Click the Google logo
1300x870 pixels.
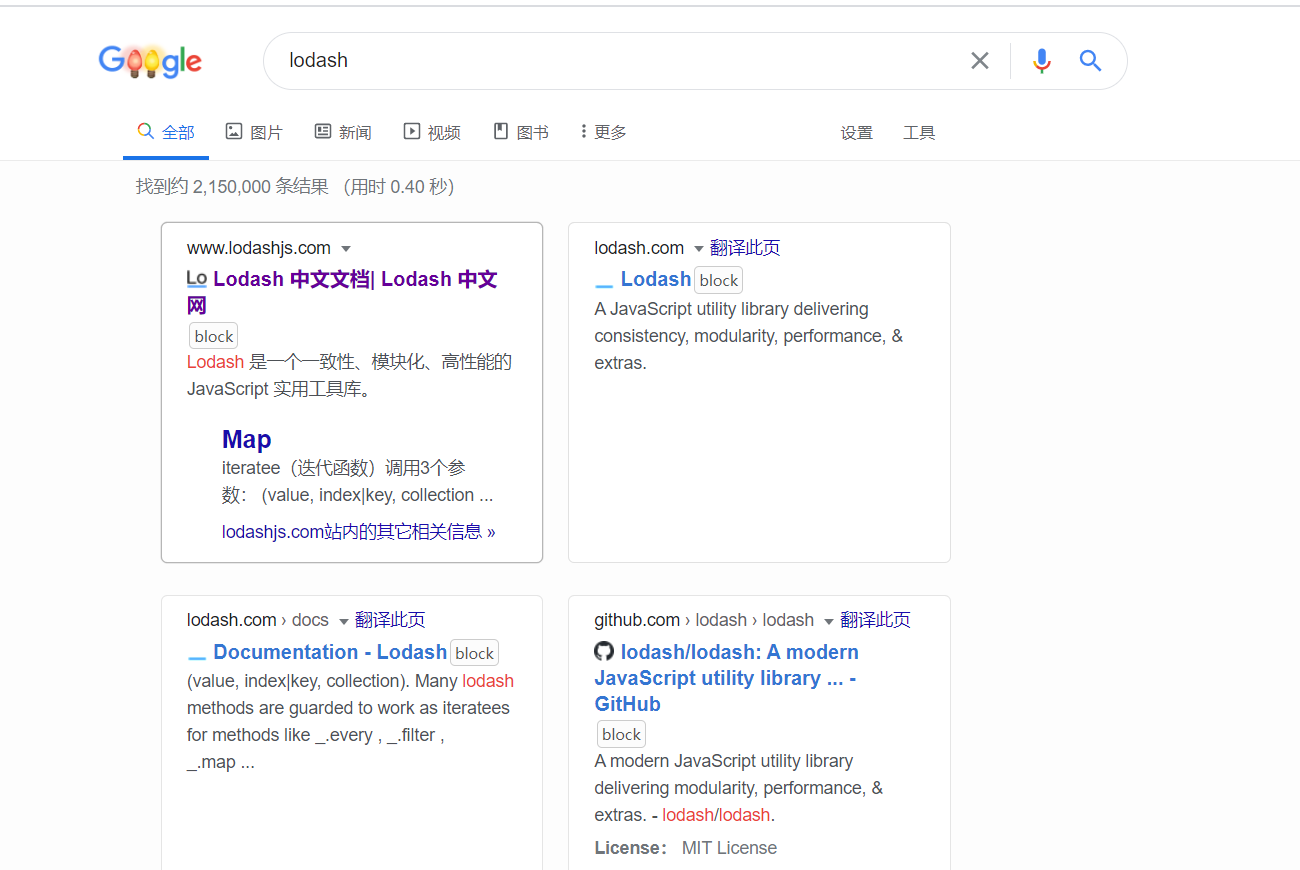[150, 61]
